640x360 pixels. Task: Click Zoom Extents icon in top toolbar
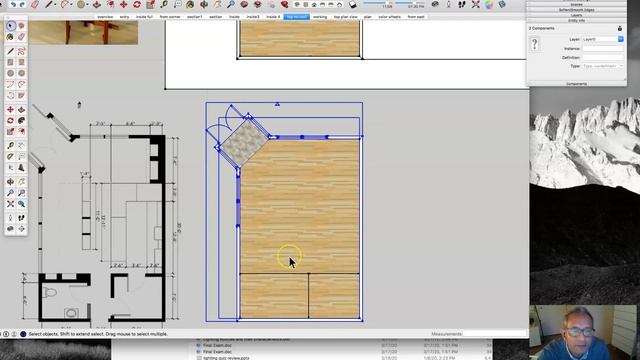pos(476,4)
